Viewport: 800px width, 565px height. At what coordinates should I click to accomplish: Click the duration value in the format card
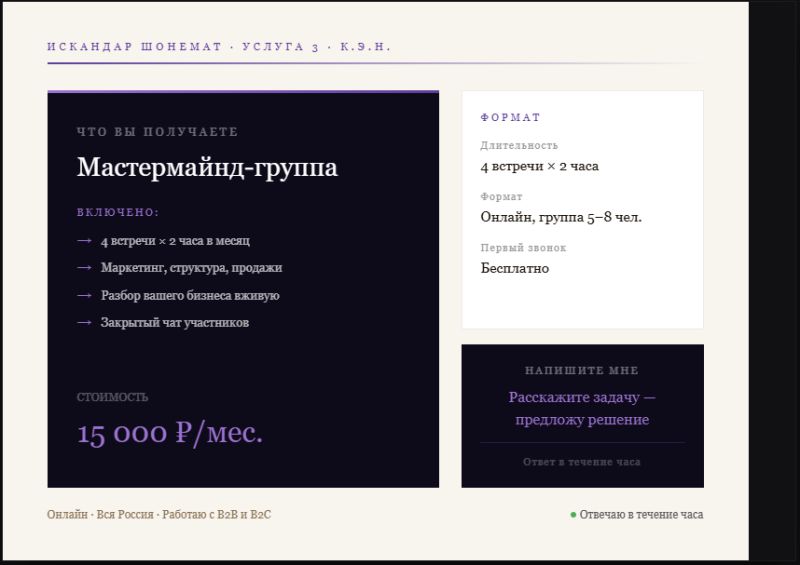pos(539,166)
